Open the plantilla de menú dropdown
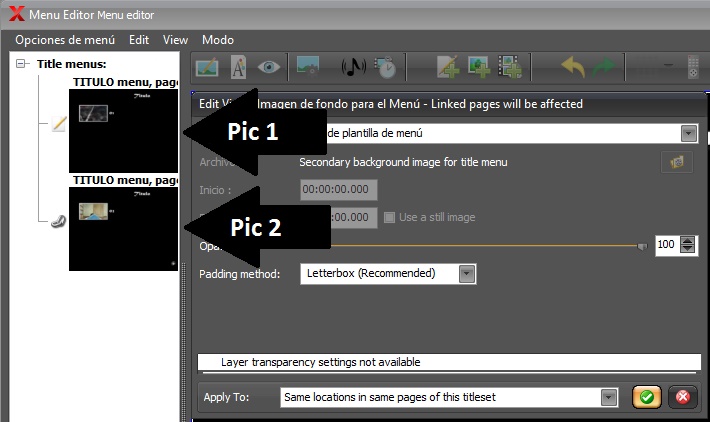The image size is (710, 422). click(x=689, y=134)
